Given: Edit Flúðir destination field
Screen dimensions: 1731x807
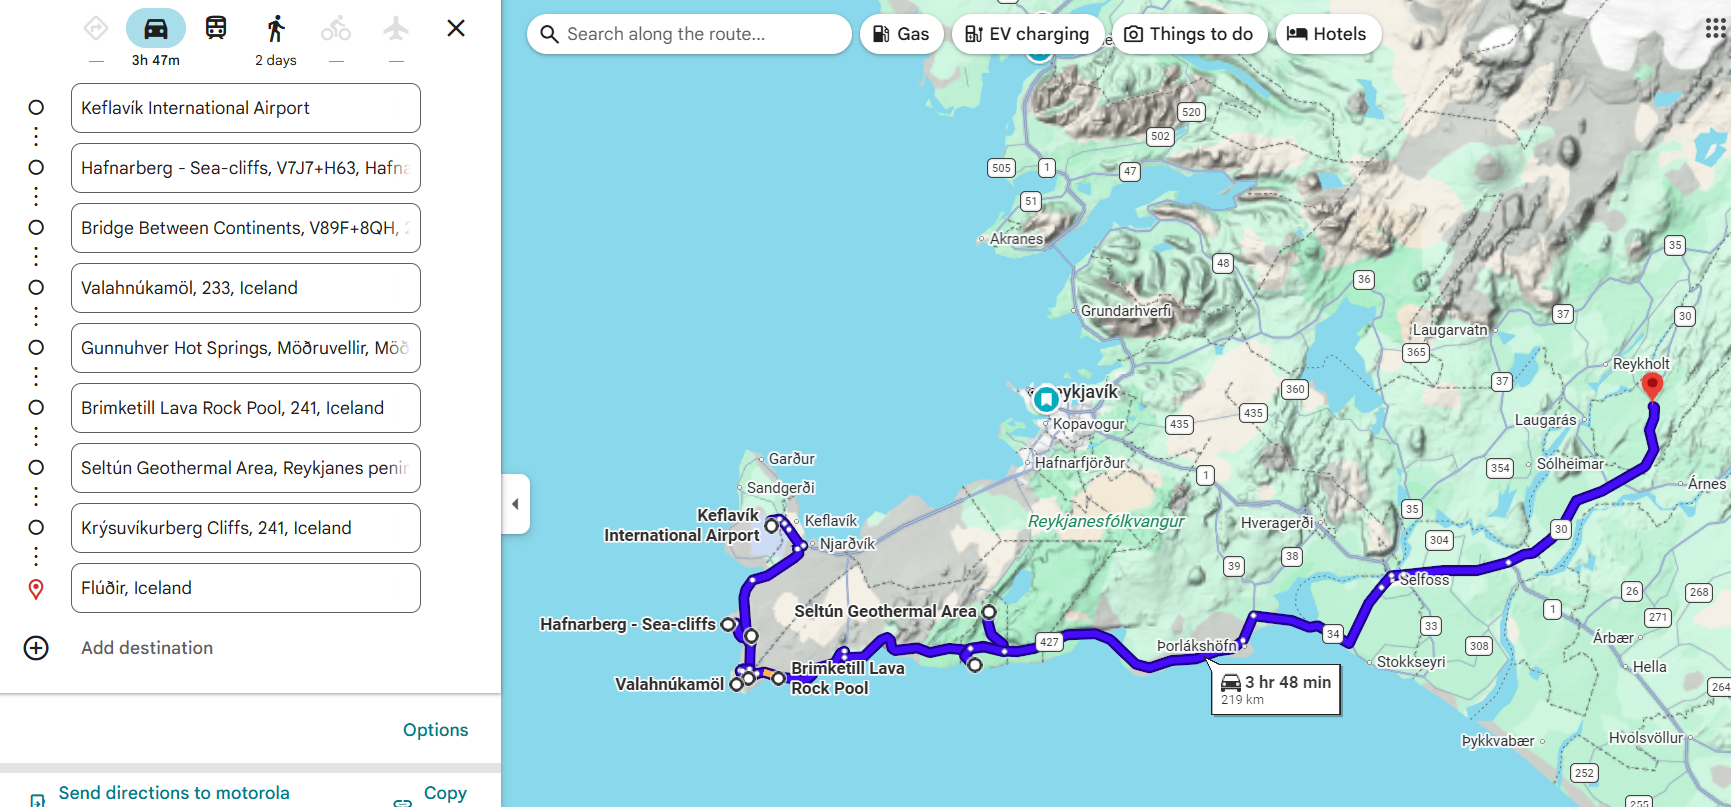Looking at the screenshot, I should pyautogui.click(x=246, y=588).
